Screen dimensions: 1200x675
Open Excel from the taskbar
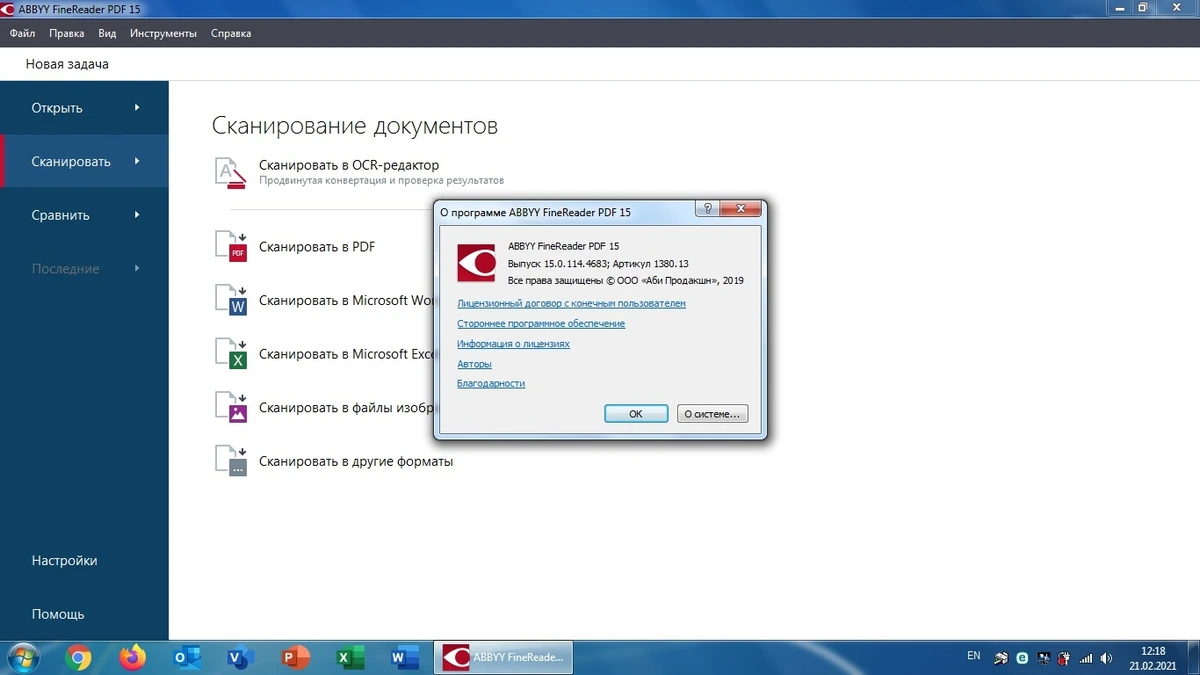coord(348,657)
